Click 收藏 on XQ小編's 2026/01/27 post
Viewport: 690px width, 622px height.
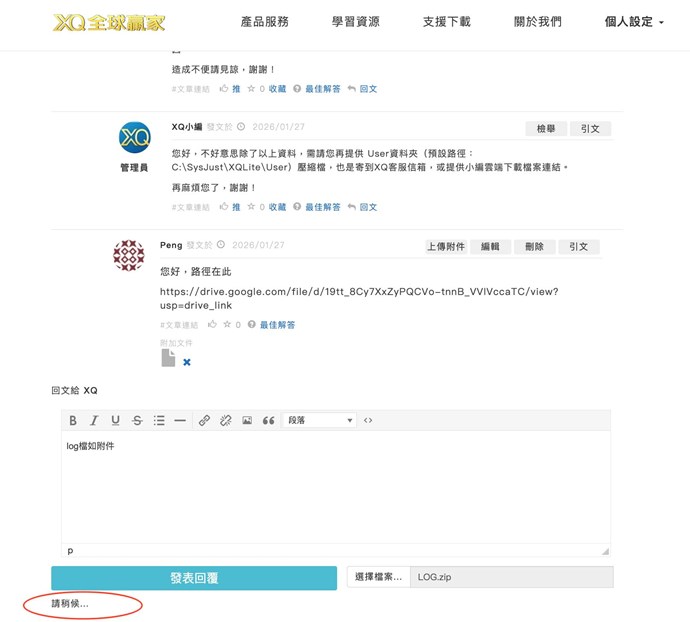(277, 207)
